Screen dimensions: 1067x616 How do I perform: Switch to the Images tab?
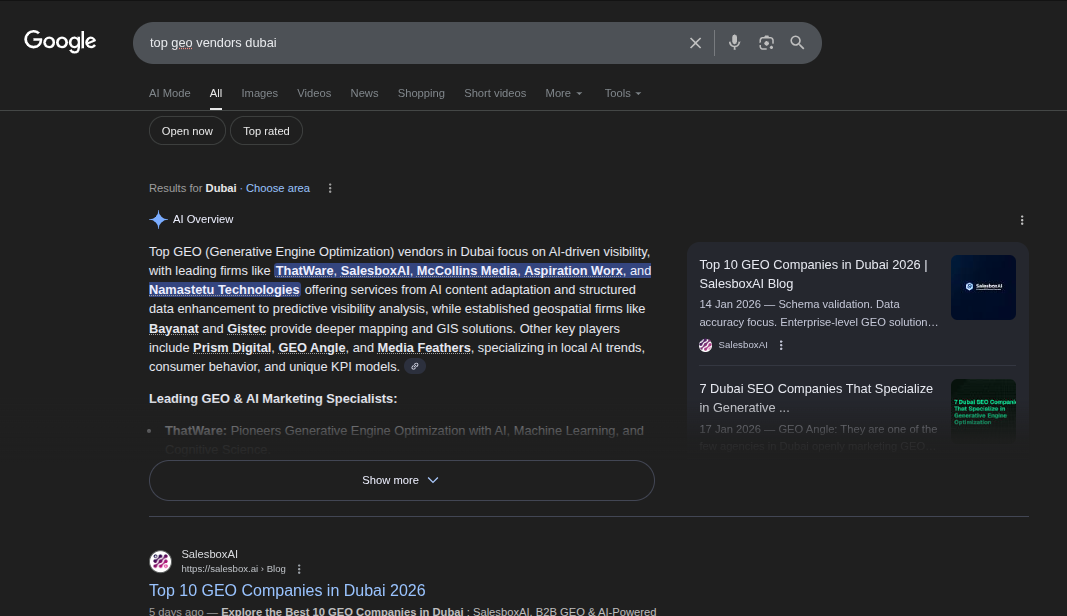pos(259,93)
